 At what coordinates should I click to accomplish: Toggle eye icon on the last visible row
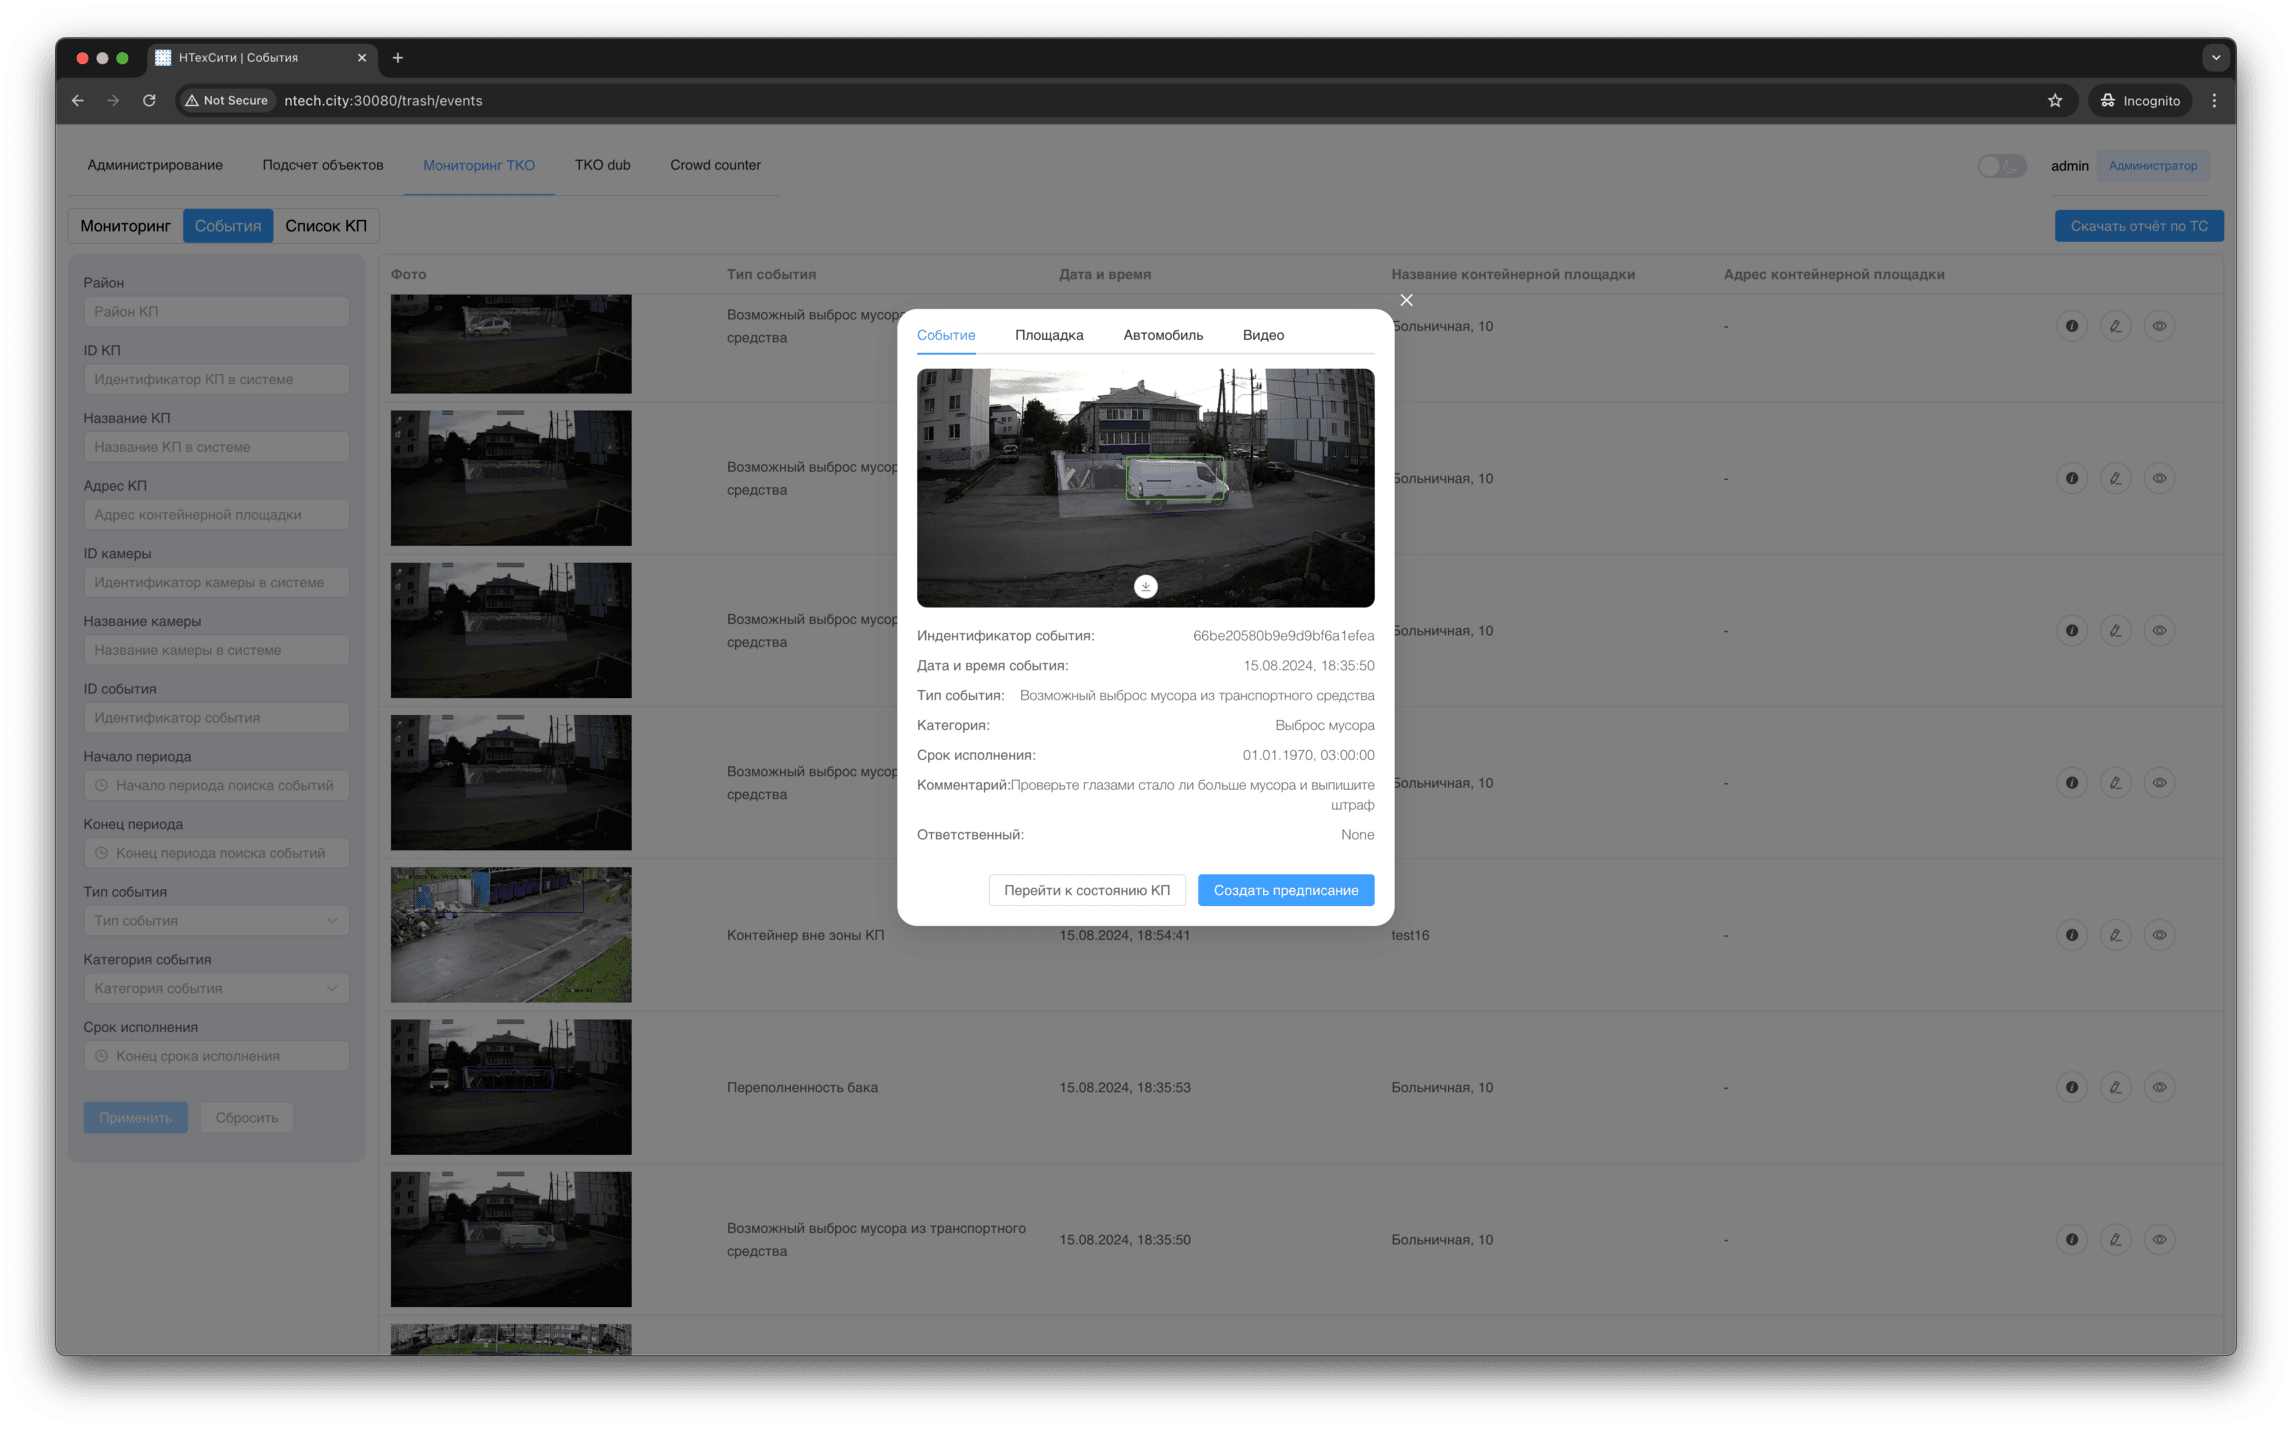2159,1239
